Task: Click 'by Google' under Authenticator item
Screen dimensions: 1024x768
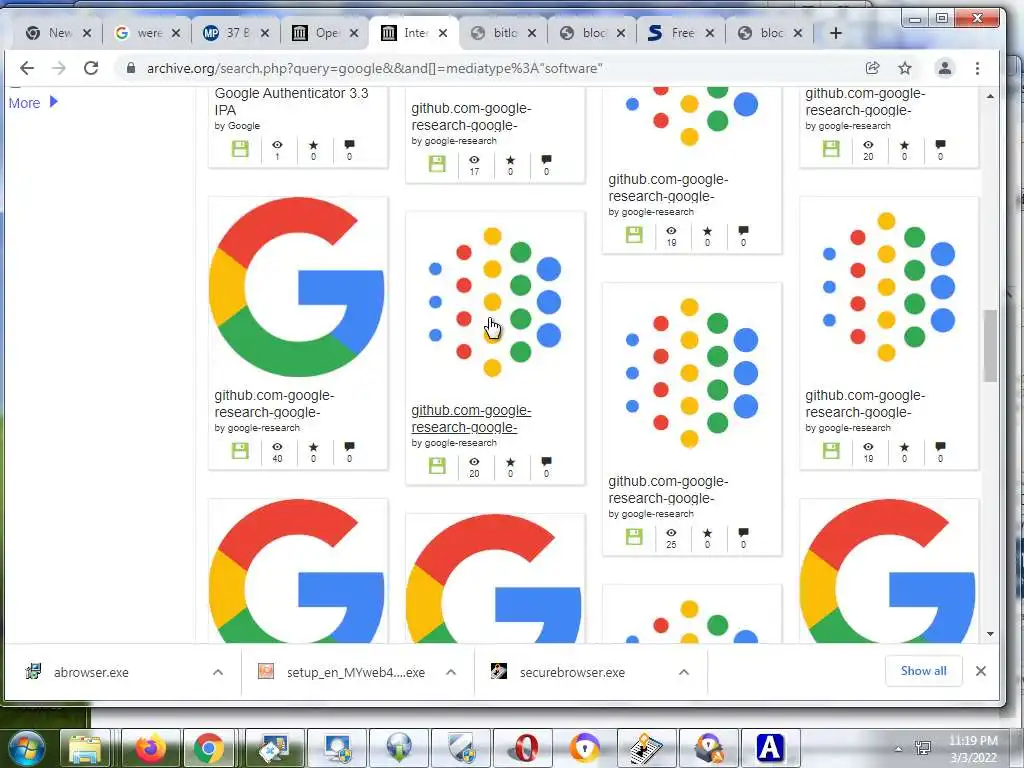Action: pyautogui.click(x=237, y=125)
